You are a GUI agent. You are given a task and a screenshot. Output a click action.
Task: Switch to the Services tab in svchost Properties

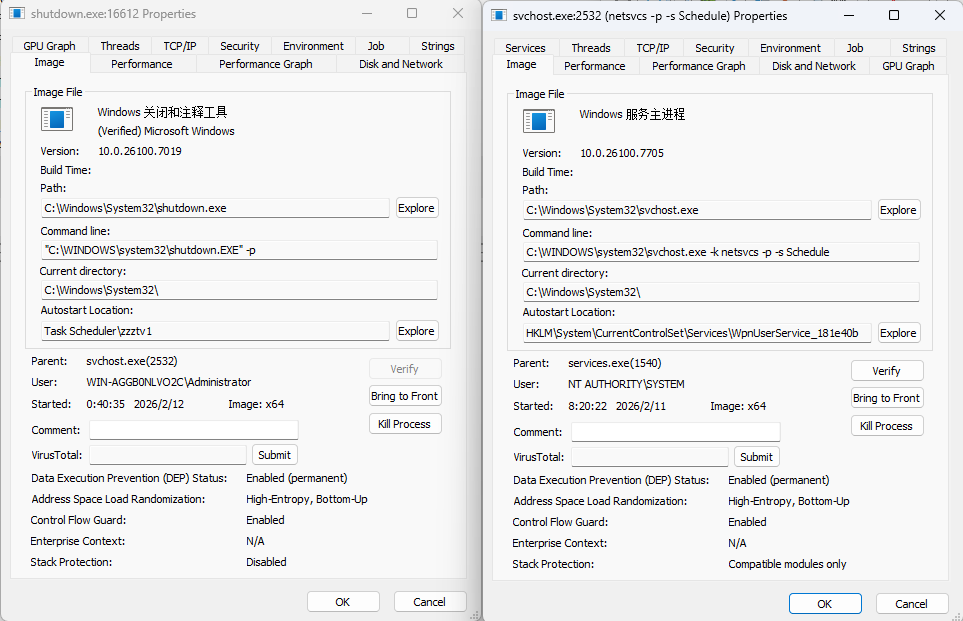point(525,48)
